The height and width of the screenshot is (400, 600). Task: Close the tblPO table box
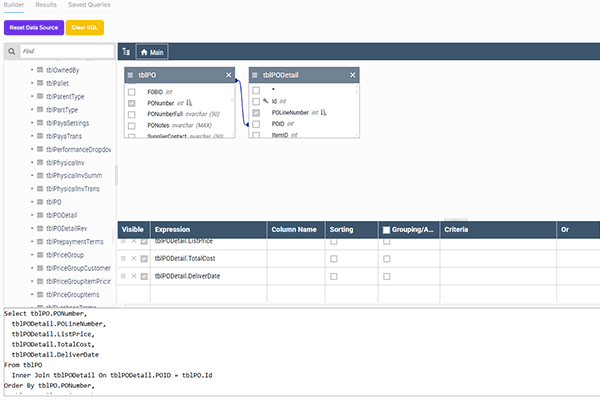pyautogui.click(x=229, y=75)
